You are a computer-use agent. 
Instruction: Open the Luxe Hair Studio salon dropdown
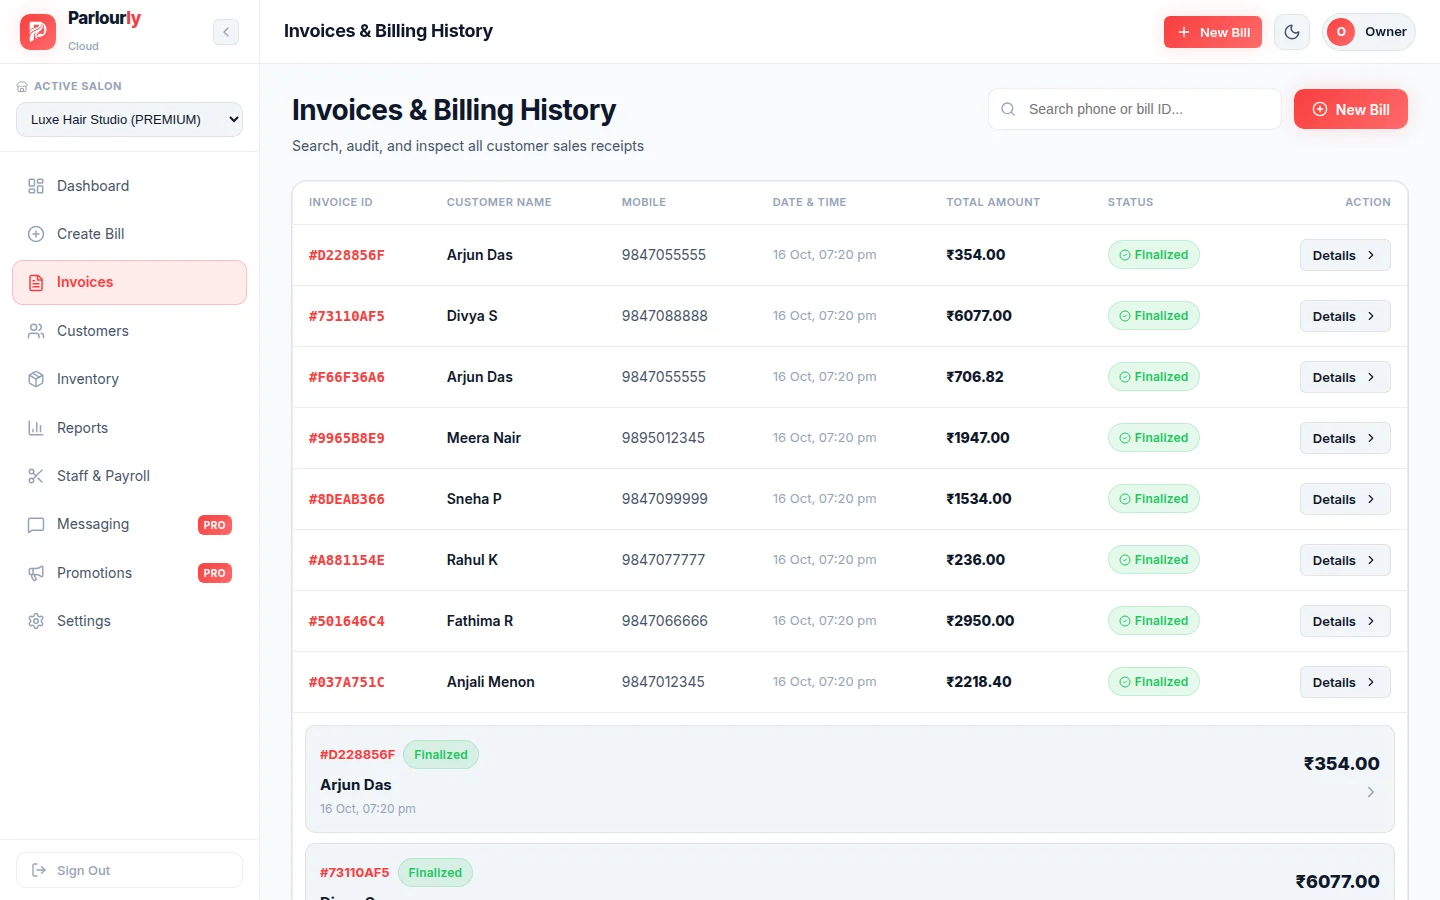click(x=130, y=119)
